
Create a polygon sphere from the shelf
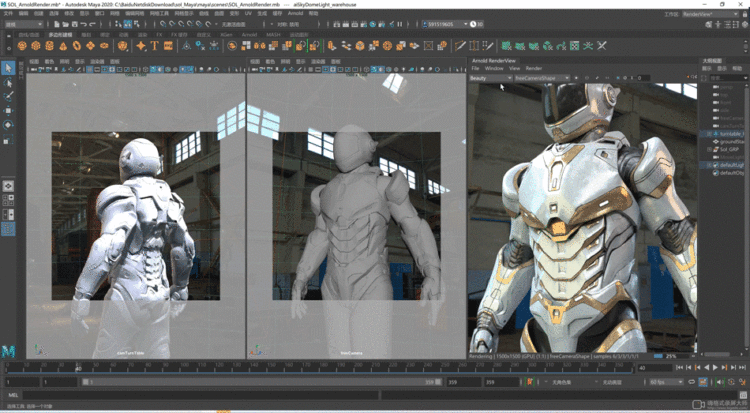click(22, 46)
